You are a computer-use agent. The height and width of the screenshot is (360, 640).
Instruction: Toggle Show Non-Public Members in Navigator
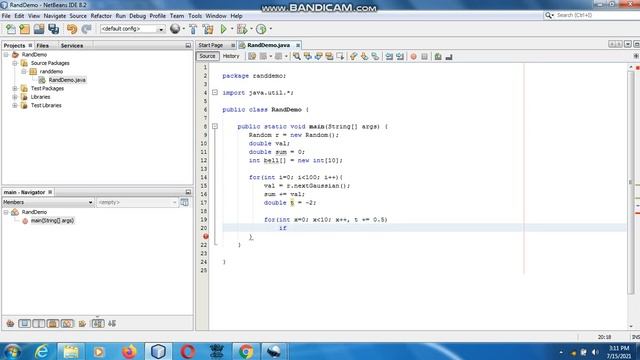click(x=53, y=324)
